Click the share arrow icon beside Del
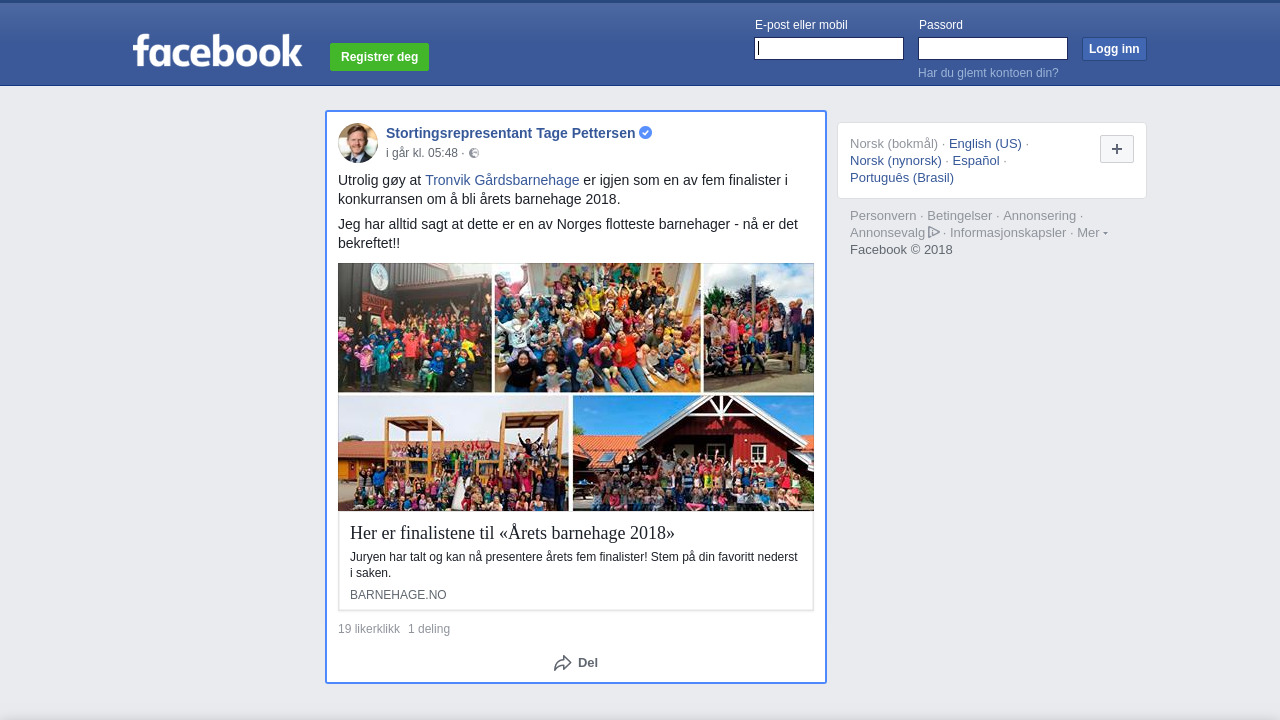 coord(563,663)
